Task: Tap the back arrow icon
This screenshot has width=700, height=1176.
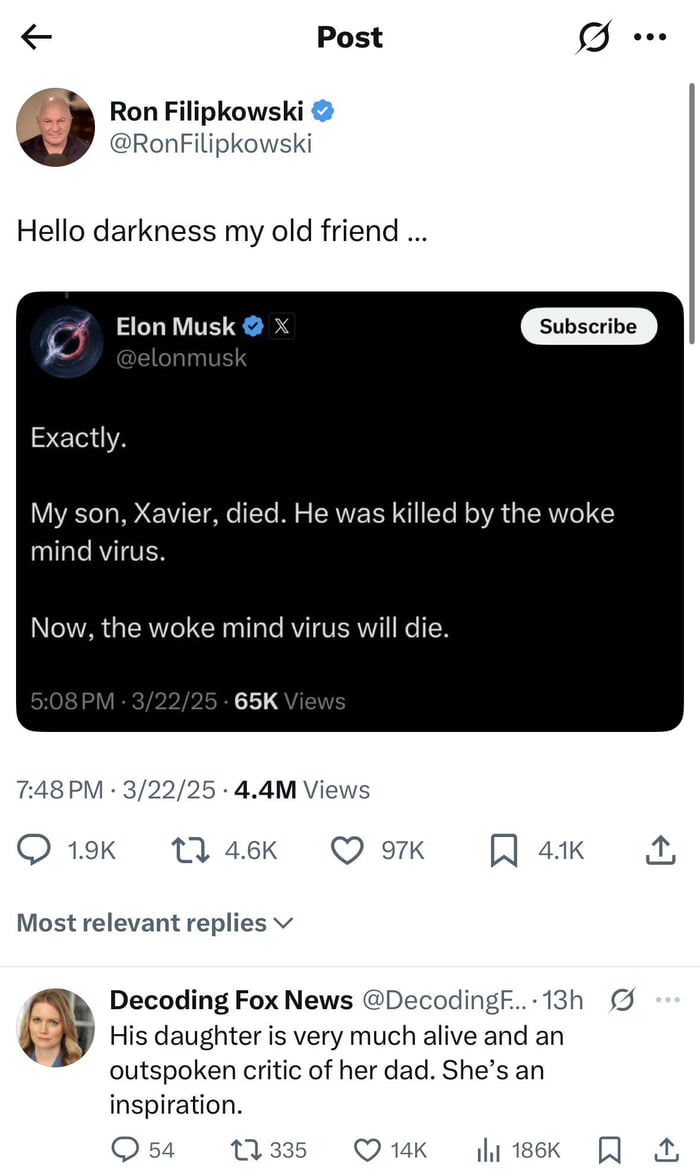Action: point(36,37)
